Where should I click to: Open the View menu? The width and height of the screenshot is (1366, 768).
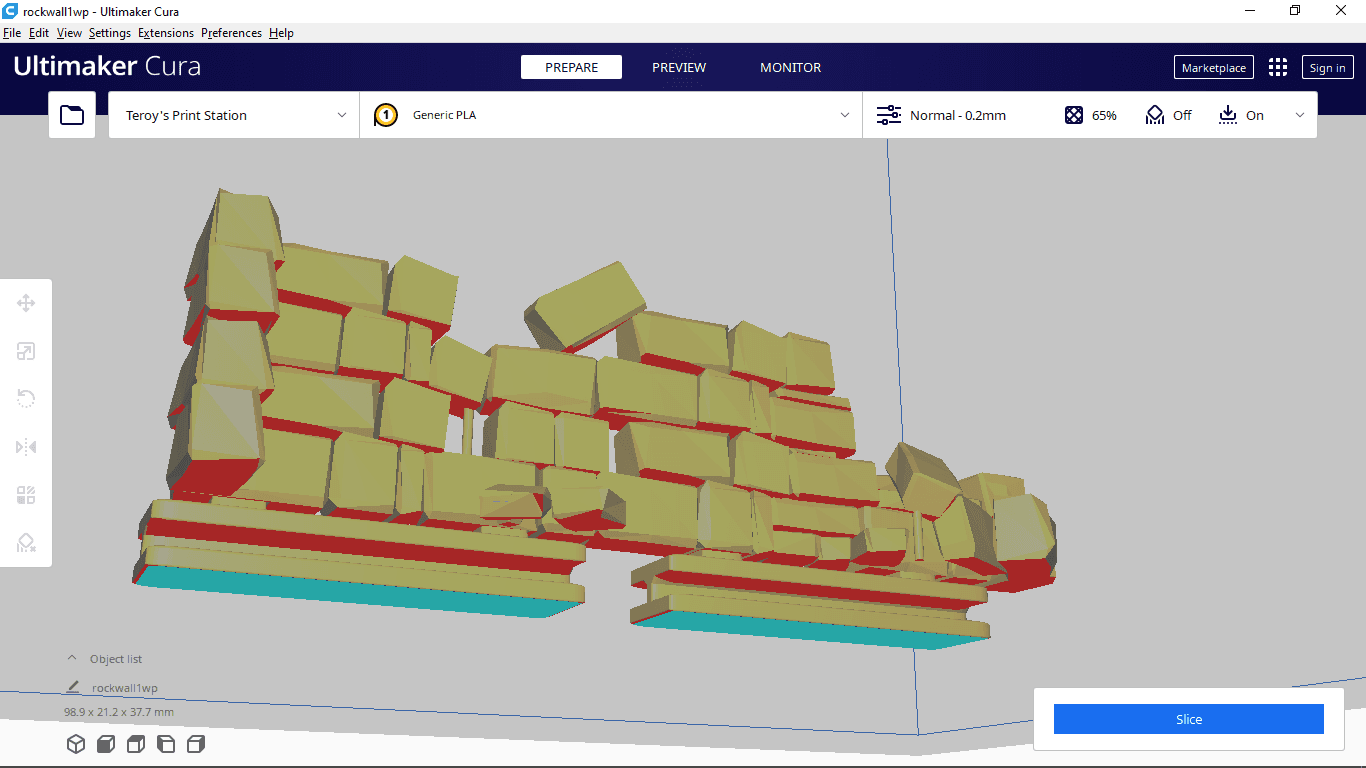pyautogui.click(x=69, y=33)
